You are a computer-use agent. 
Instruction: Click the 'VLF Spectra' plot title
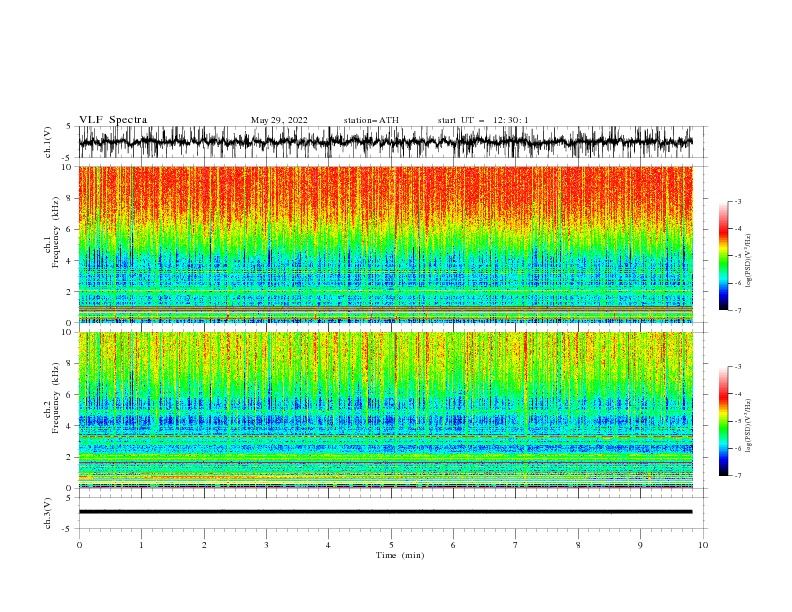tap(113, 120)
